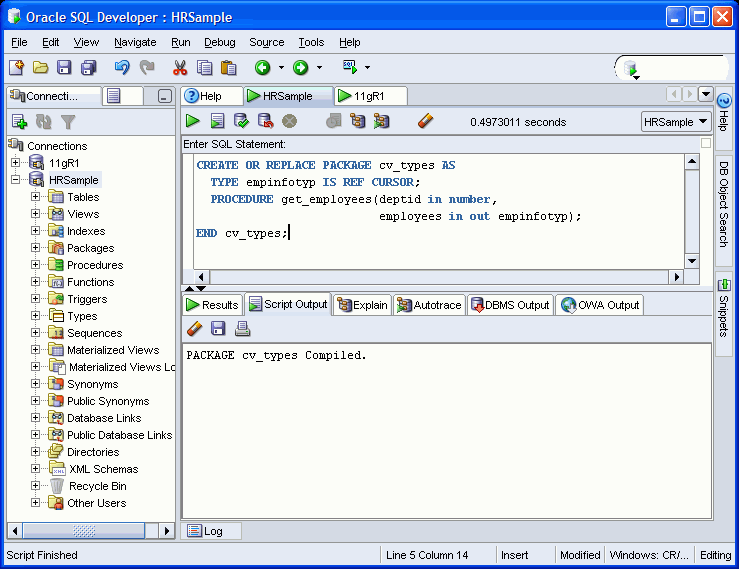
Task: Click the Cut scissors icon
Action: click(x=180, y=68)
